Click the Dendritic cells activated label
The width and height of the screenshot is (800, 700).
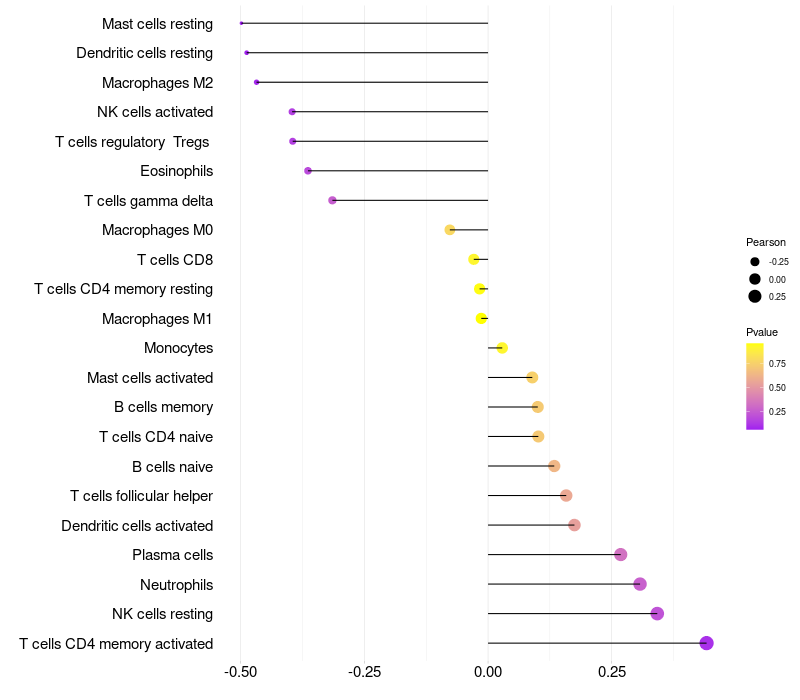(137, 526)
